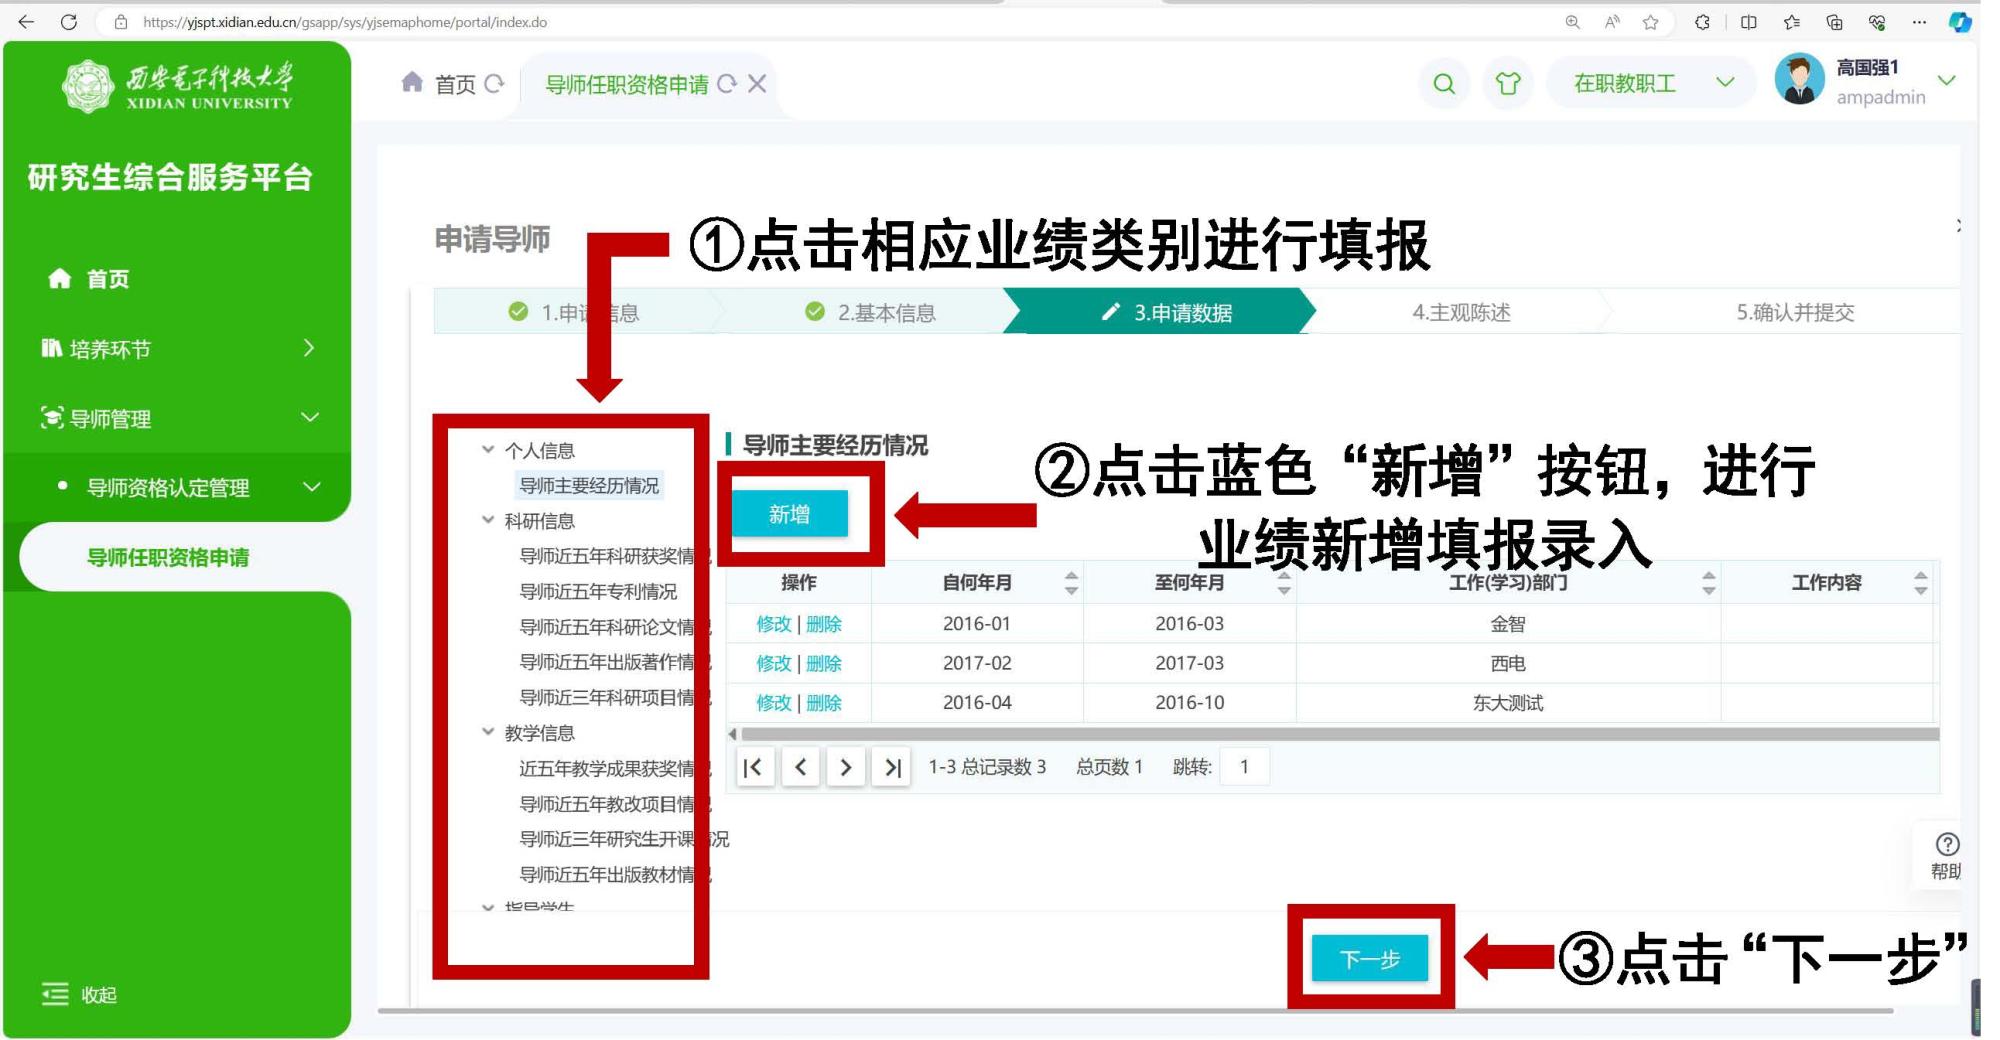The image size is (2000, 1040).
Task: Go to last page of records
Action: tap(891, 768)
